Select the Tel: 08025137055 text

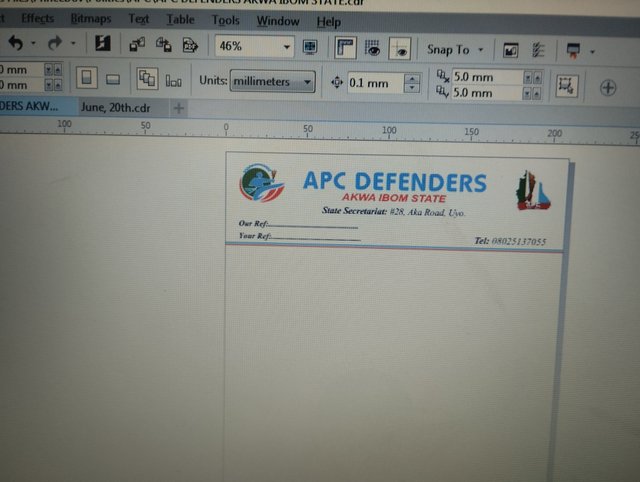(510, 241)
